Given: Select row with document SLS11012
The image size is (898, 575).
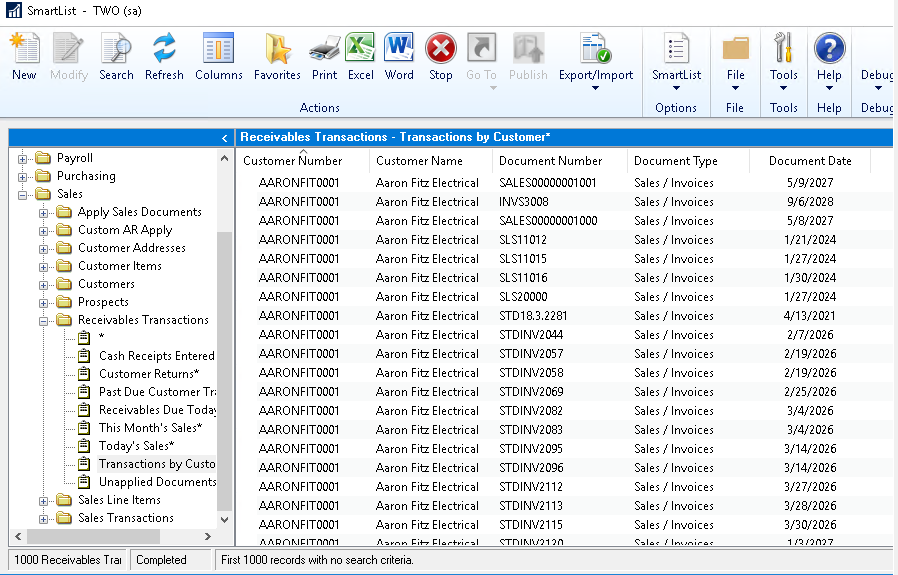Looking at the screenshot, I should 564,239.
